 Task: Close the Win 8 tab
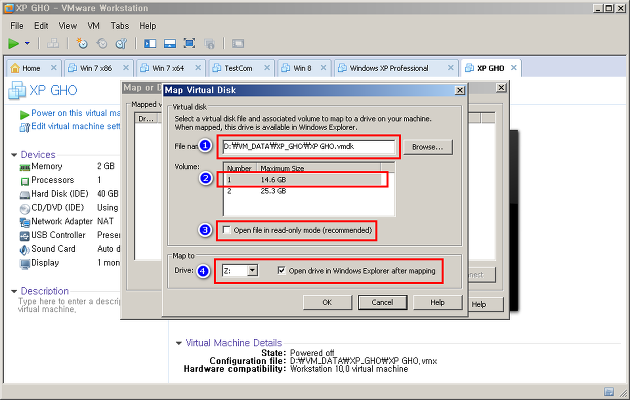click(323, 68)
